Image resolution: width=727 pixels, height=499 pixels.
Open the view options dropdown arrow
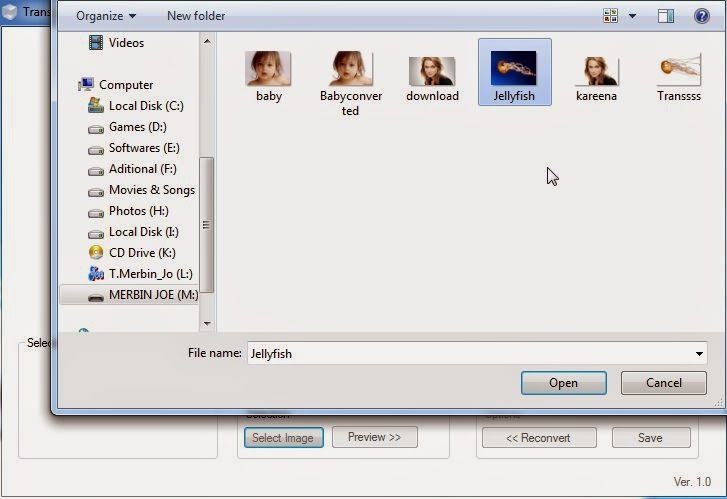coord(632,16)
